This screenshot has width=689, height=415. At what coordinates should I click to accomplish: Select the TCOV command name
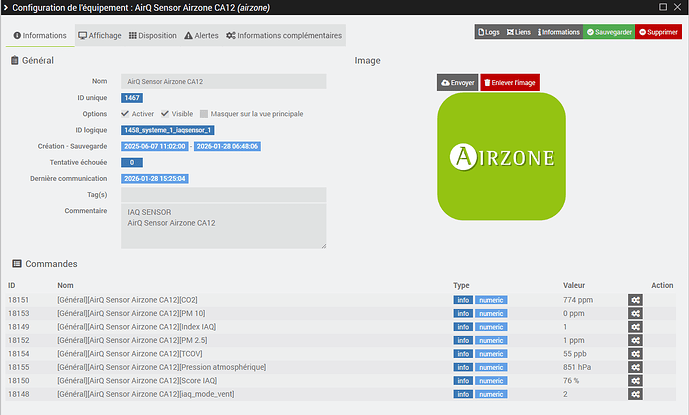(x=130, y=354)
